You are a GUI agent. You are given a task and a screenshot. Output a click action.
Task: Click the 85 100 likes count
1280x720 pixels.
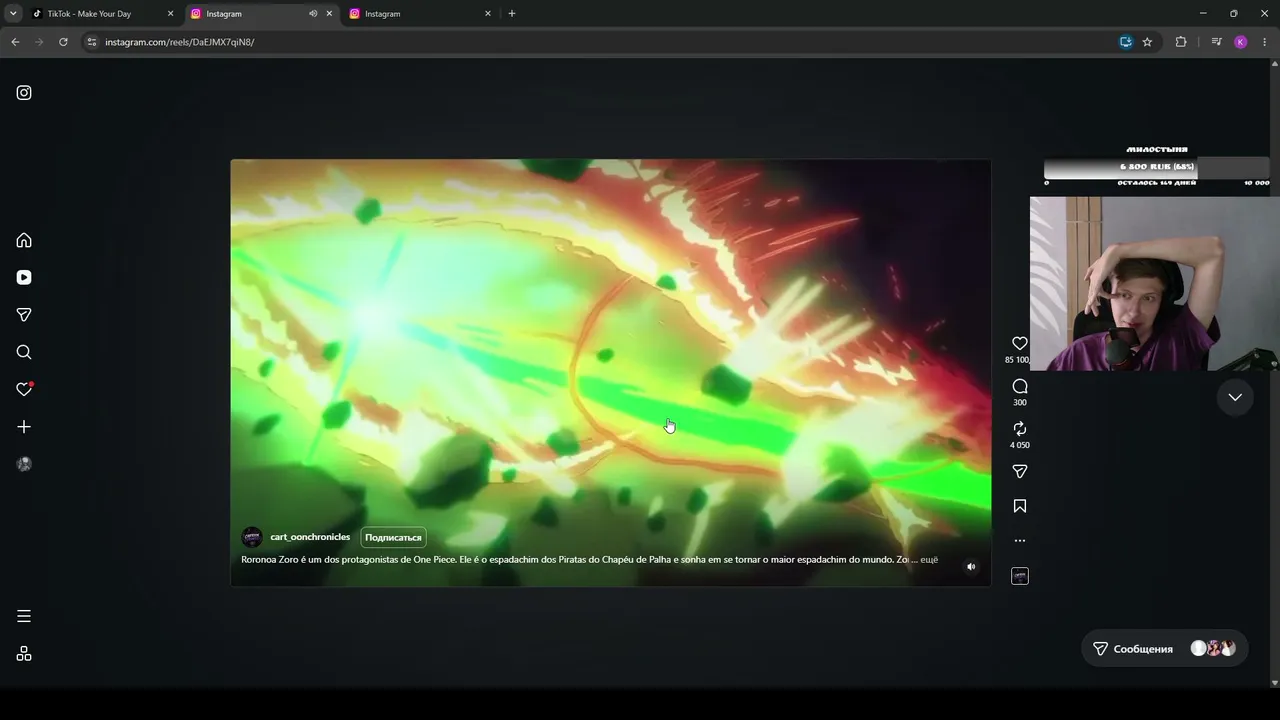pos(1017,360)
